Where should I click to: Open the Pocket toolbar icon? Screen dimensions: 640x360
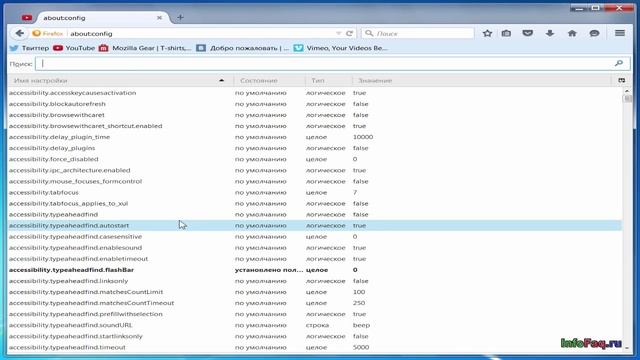[x=528, y=33]
